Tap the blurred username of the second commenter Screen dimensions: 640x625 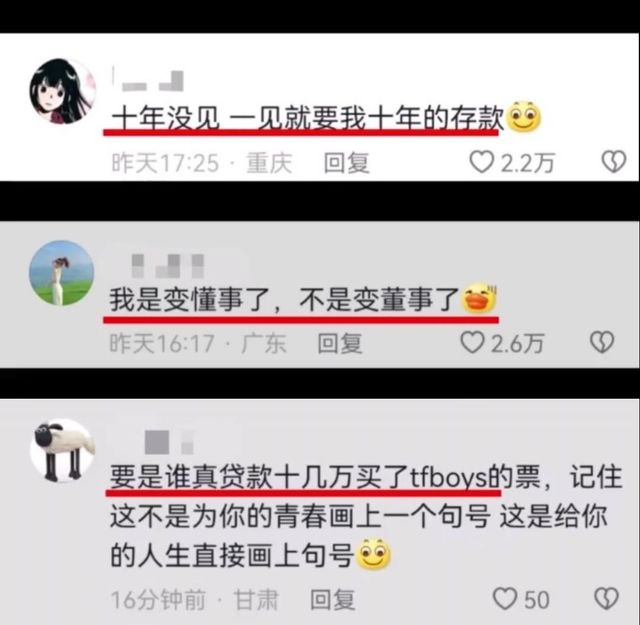[x=167, y=266]
